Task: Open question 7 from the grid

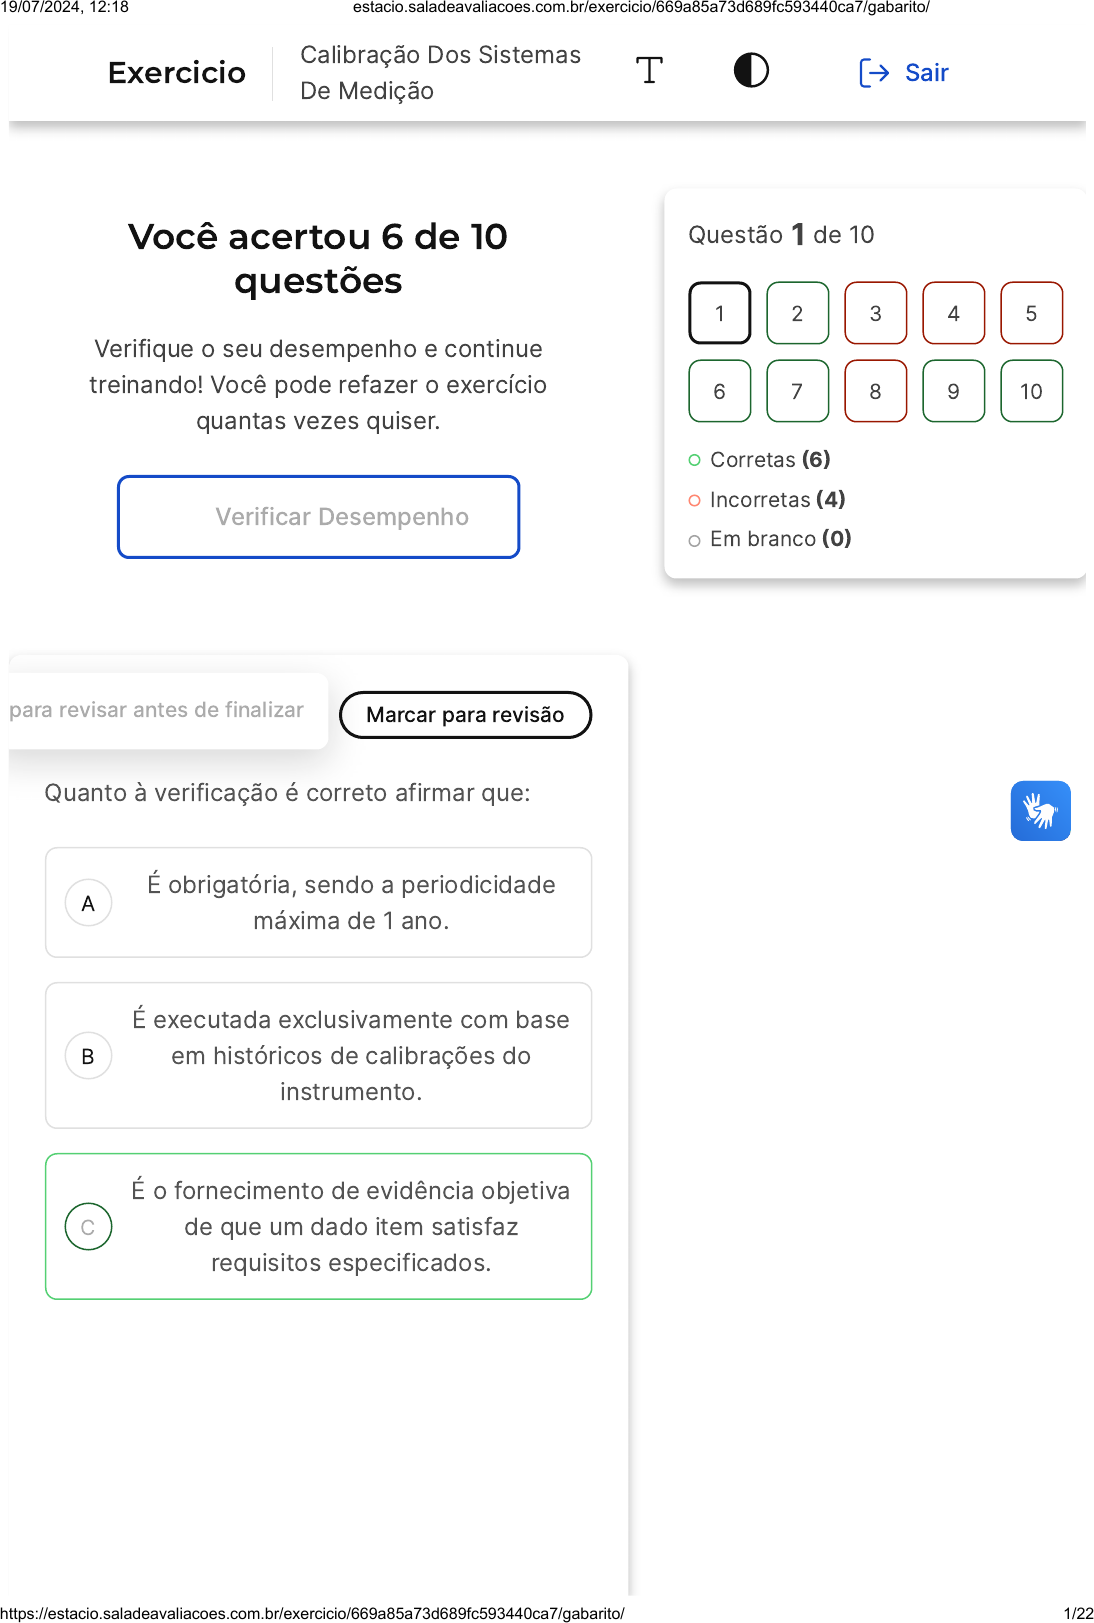Action: click(797, 392)
